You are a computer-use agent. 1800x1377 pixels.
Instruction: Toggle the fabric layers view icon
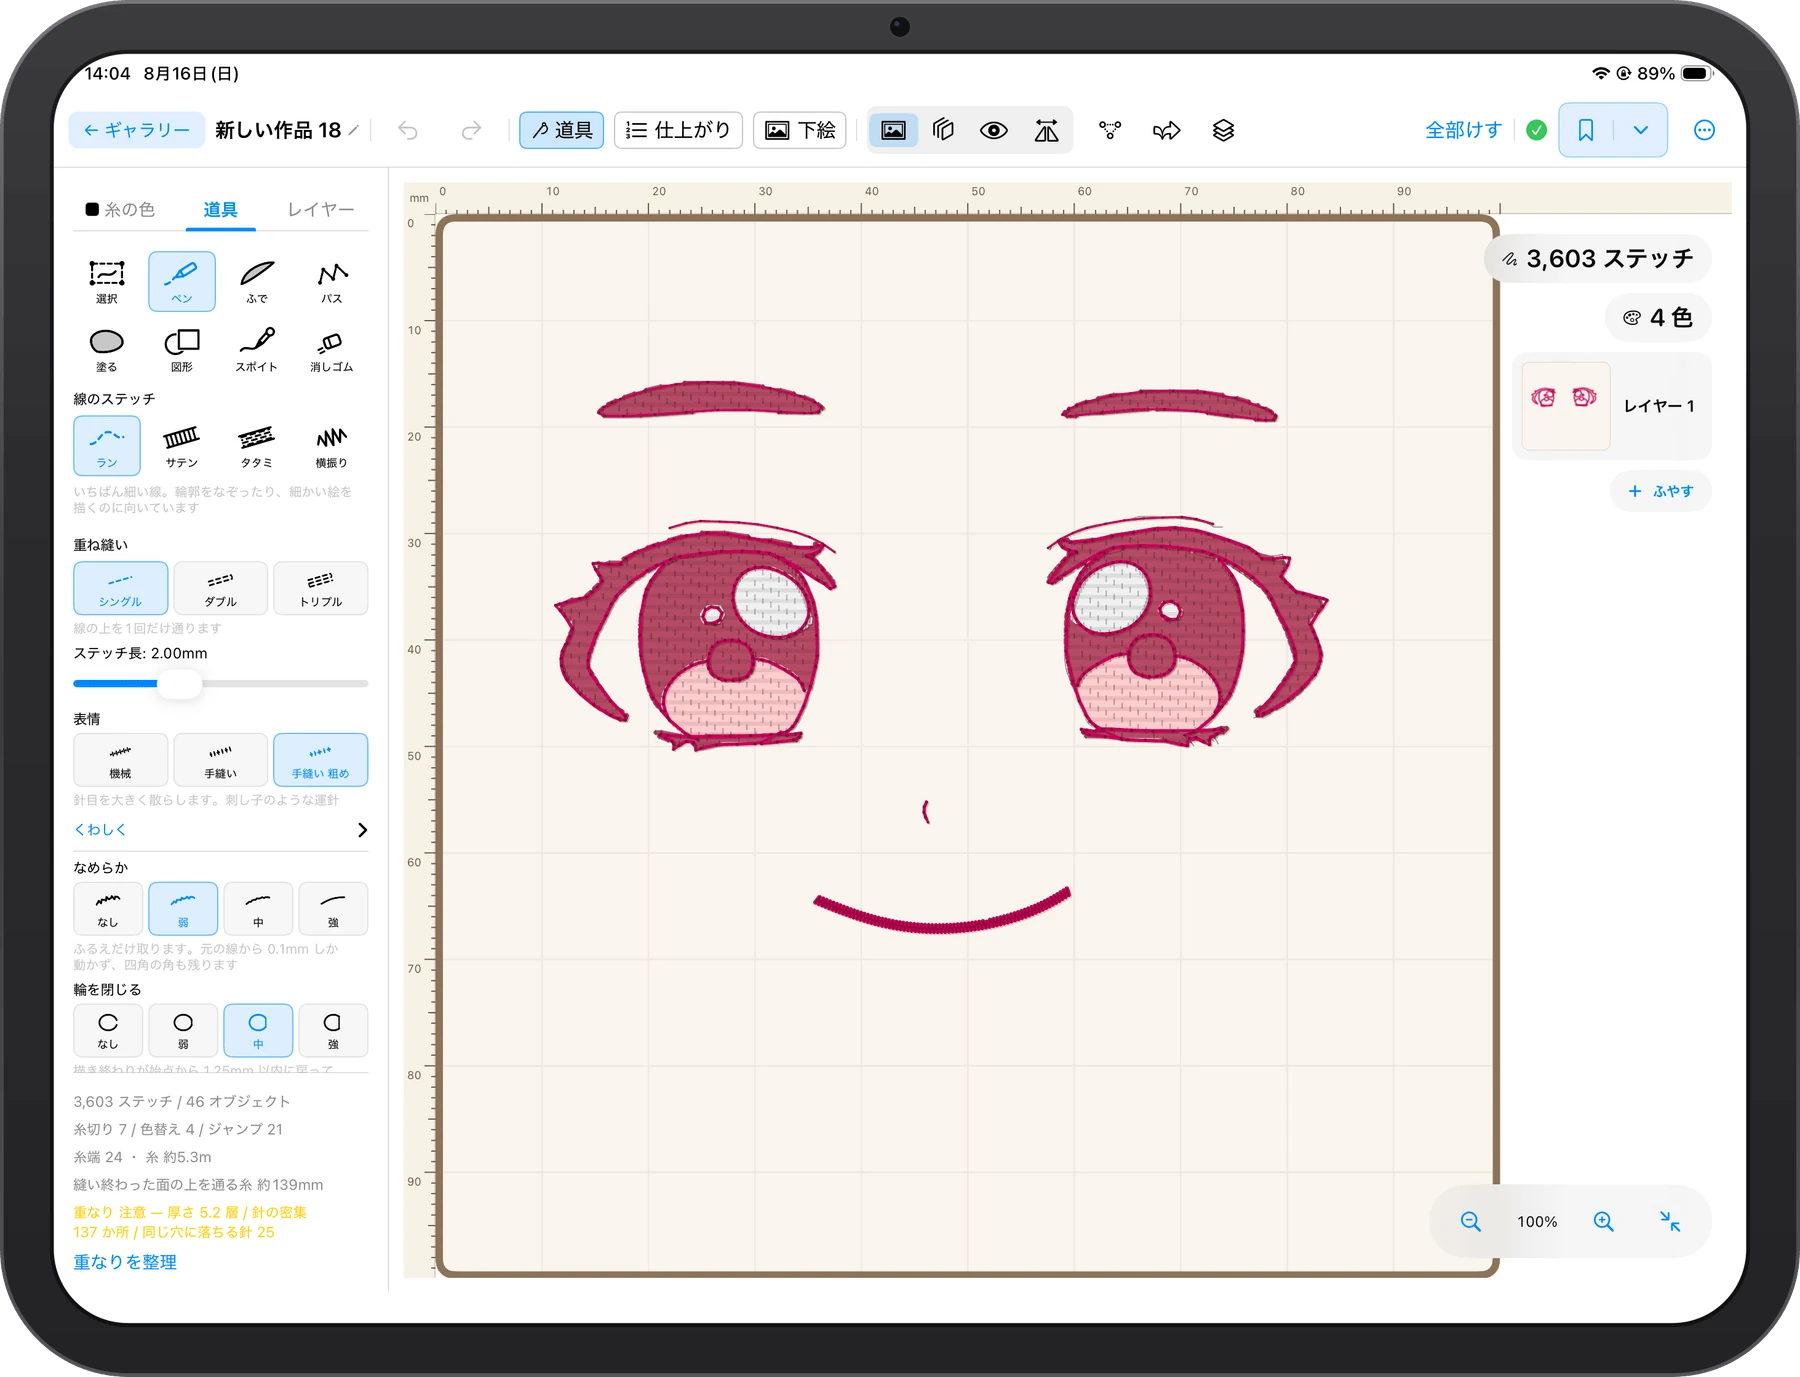pos(943,130)
